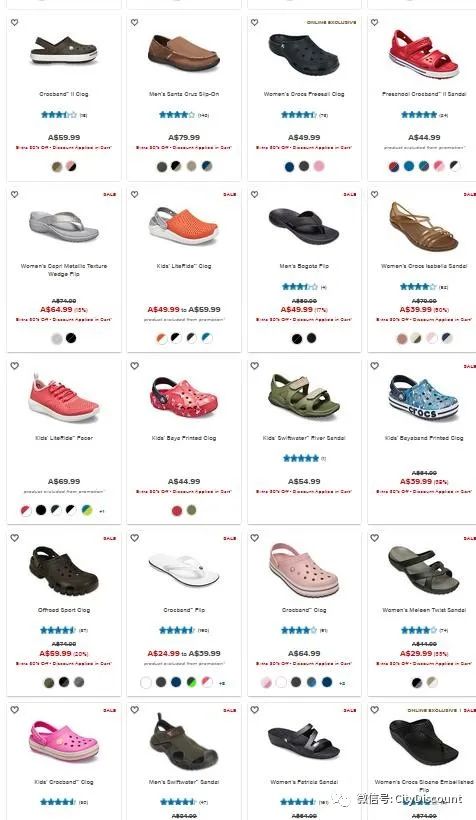The width and height of the screenshot is (476, 820).
Task: Wishlist the Kids' LiteRide Clog via heart icon
Action: pos(134,195)
